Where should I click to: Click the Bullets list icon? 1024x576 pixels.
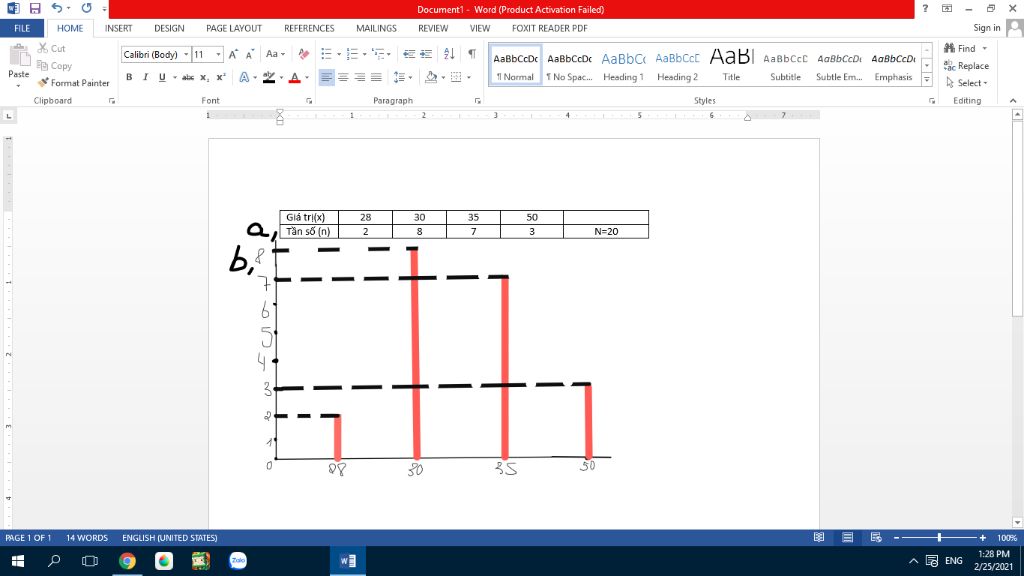327,54
